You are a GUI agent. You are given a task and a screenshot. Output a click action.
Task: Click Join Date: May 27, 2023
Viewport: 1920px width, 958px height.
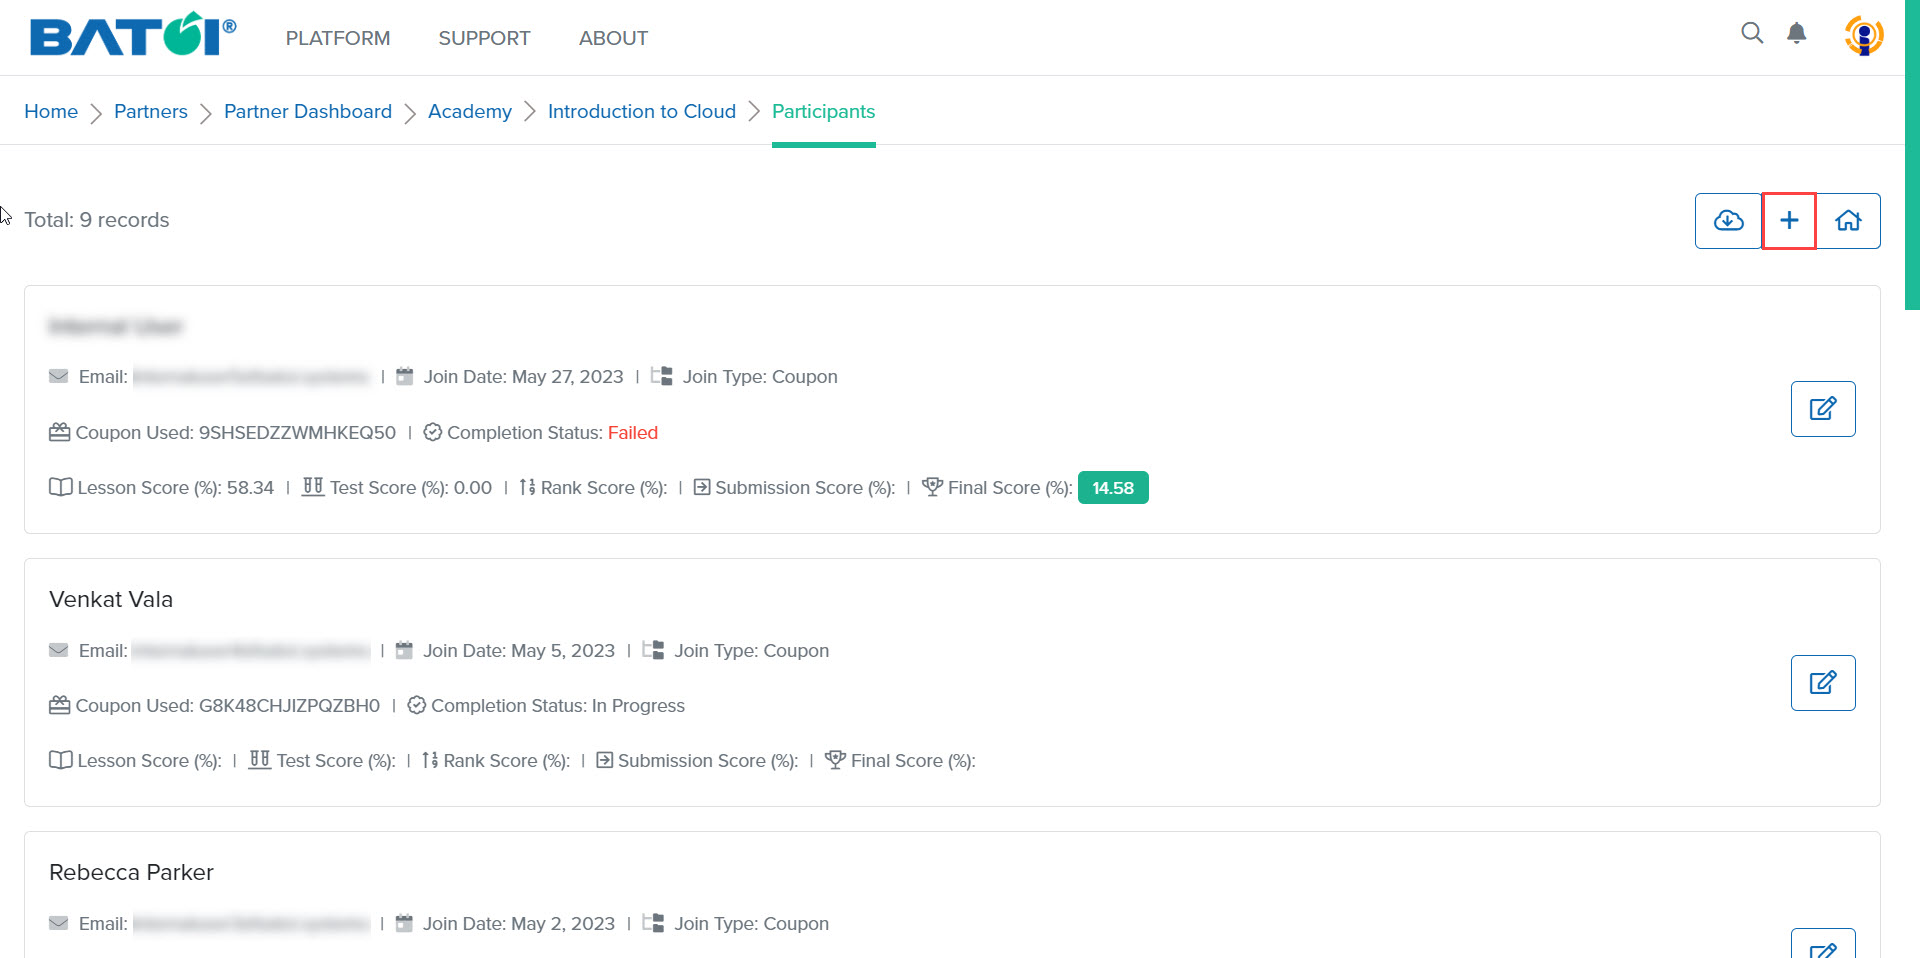[523, 376]
